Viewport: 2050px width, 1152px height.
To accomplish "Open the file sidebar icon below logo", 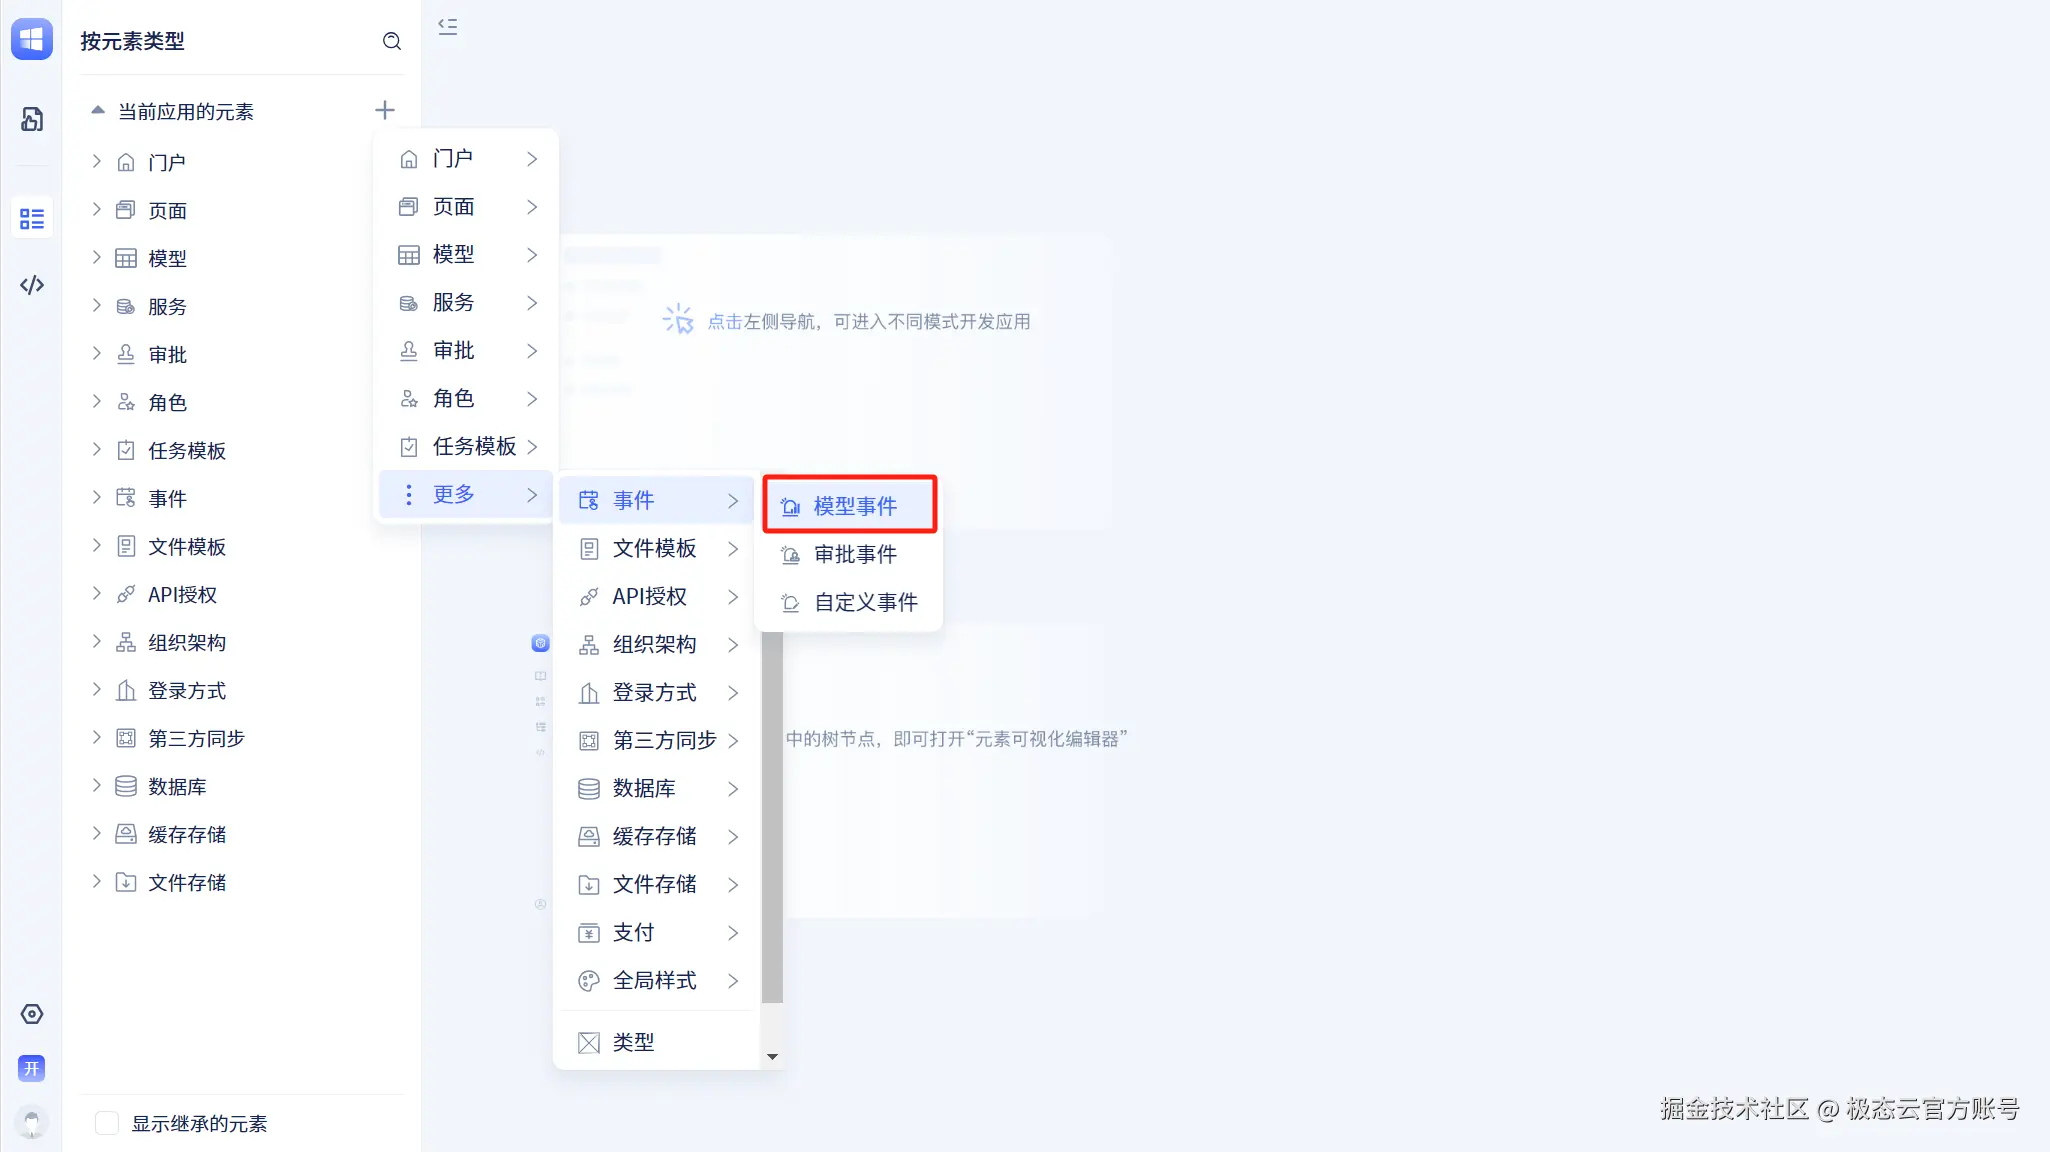I will coord(32,119).
